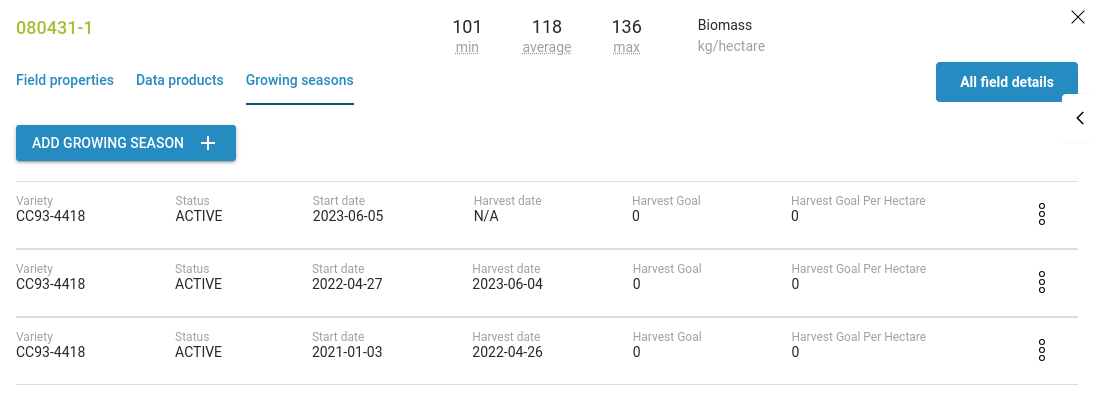This screenshot has width=1093, height=407.
Task: Switch to Field properties tab
Action: pos(65,80)
